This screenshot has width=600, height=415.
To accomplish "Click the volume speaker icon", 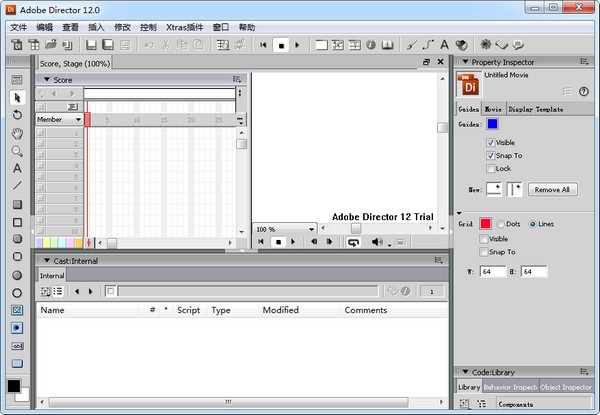I will tap(378, 241).
